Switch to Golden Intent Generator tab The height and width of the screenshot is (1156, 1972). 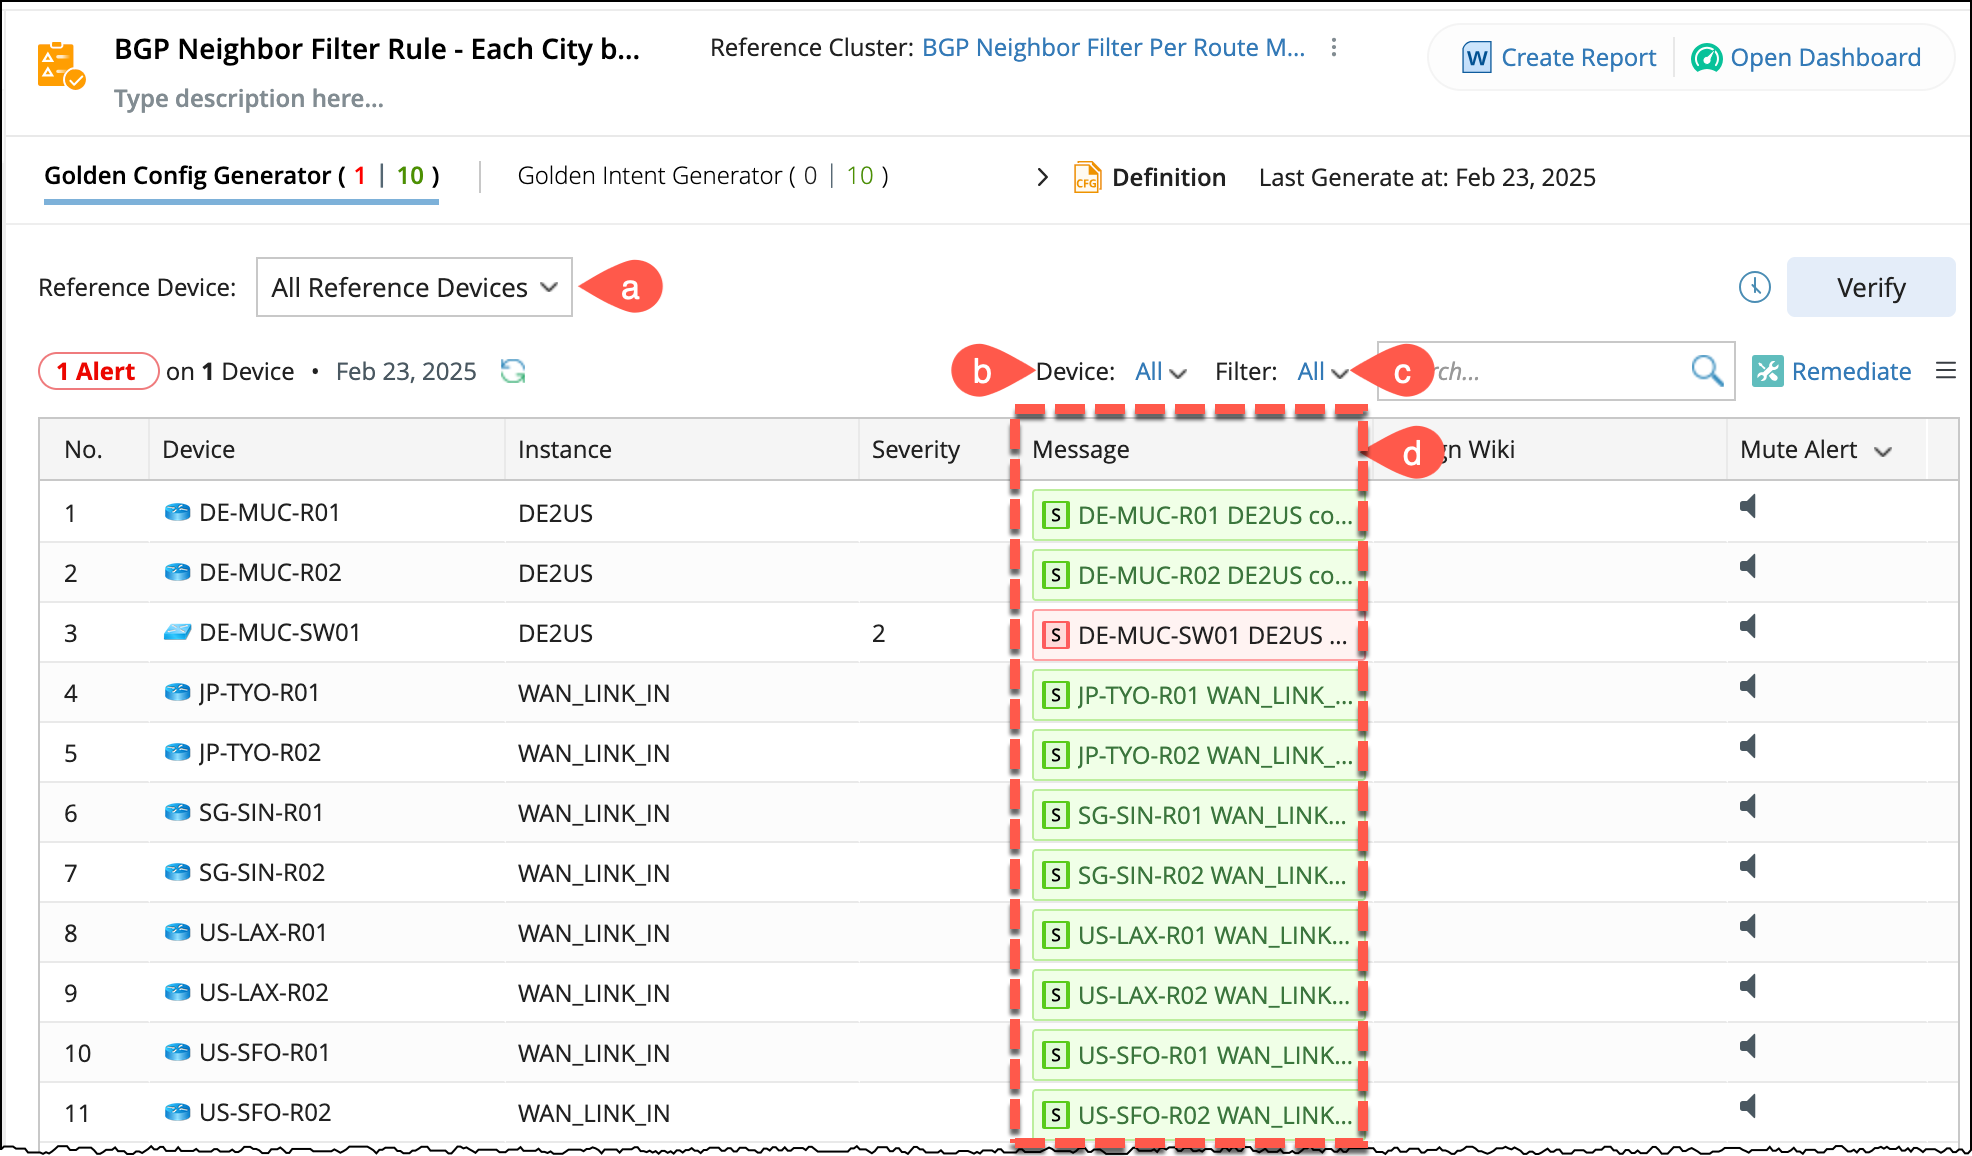click(x=702, y=176)
